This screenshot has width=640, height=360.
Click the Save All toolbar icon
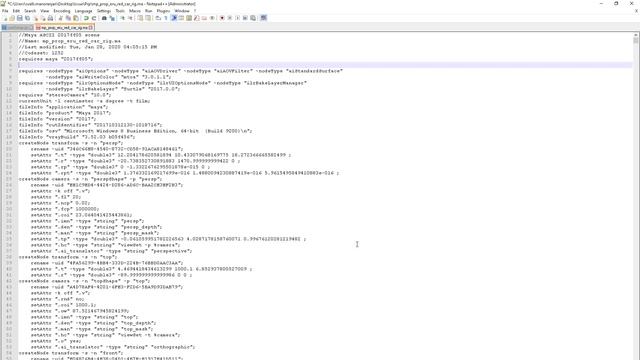27,18
